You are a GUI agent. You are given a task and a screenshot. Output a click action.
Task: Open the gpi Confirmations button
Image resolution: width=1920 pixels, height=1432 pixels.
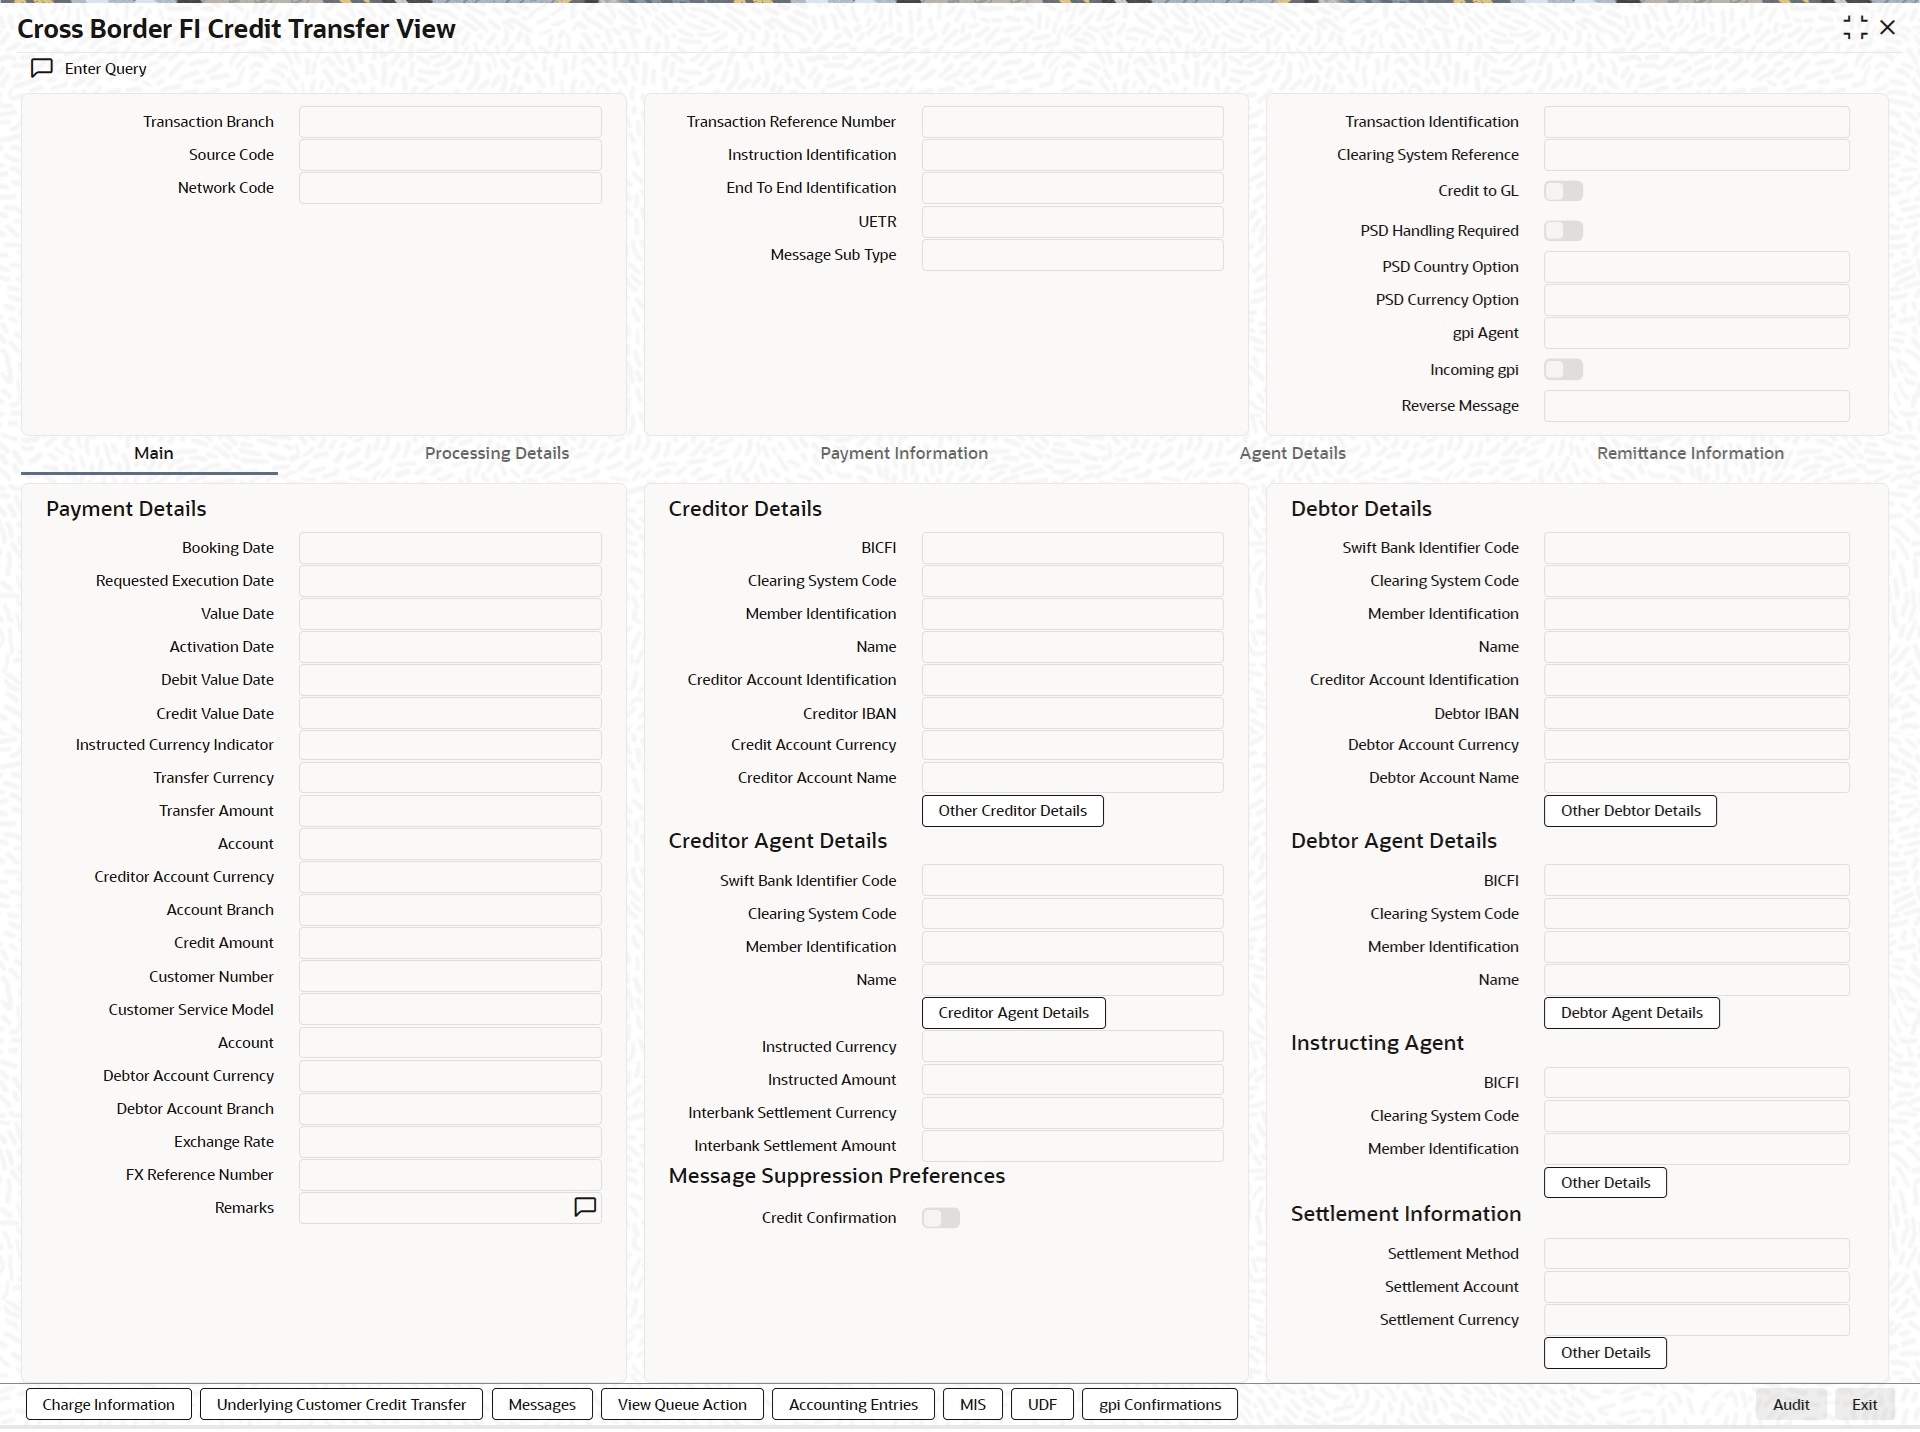point(1159,1405)
